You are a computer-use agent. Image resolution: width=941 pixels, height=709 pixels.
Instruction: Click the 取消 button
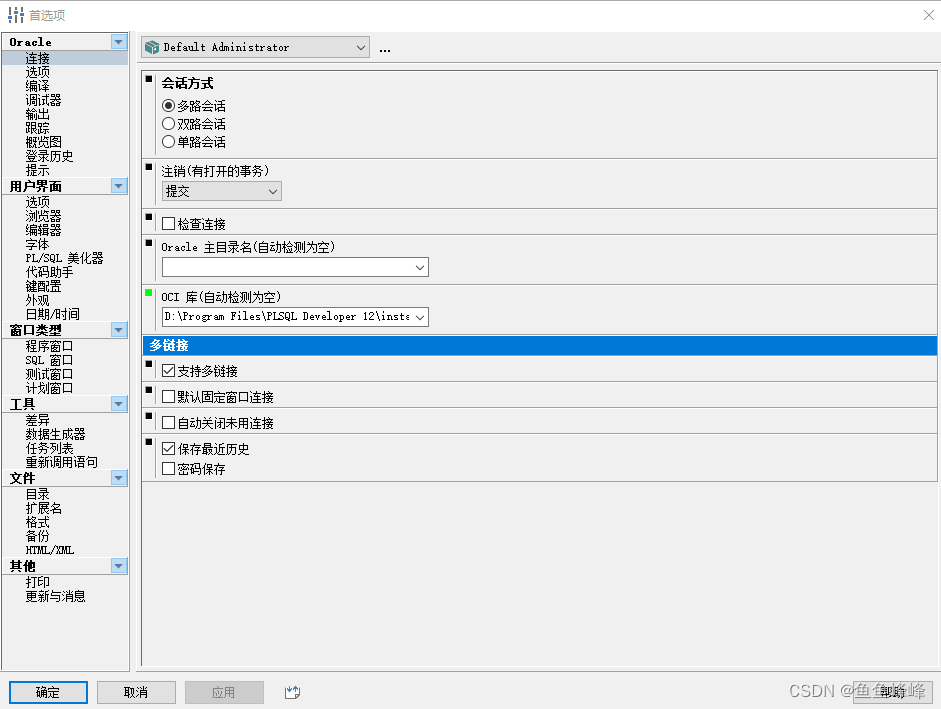coord(136,691)
